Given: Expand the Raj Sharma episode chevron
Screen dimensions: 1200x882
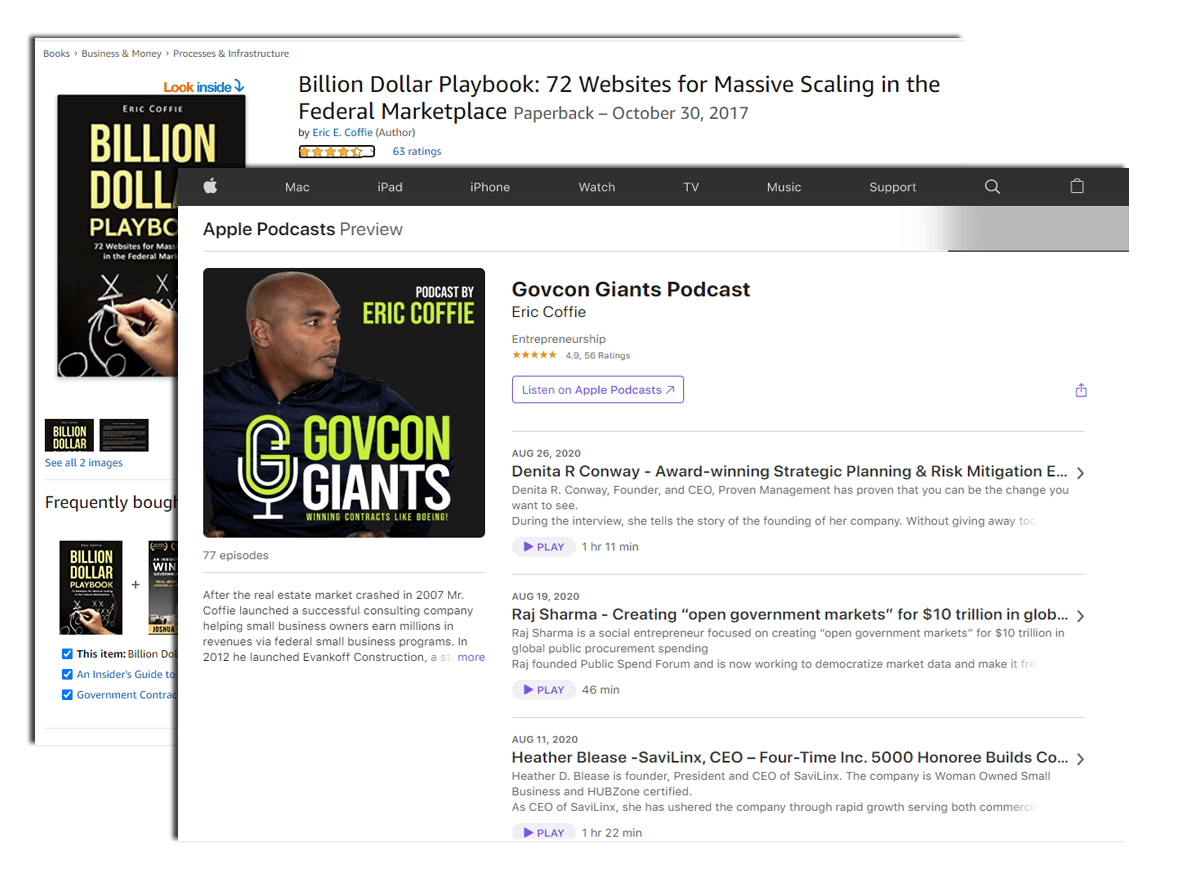Looking at the screenshot, I should click(x=1080, y=616).
